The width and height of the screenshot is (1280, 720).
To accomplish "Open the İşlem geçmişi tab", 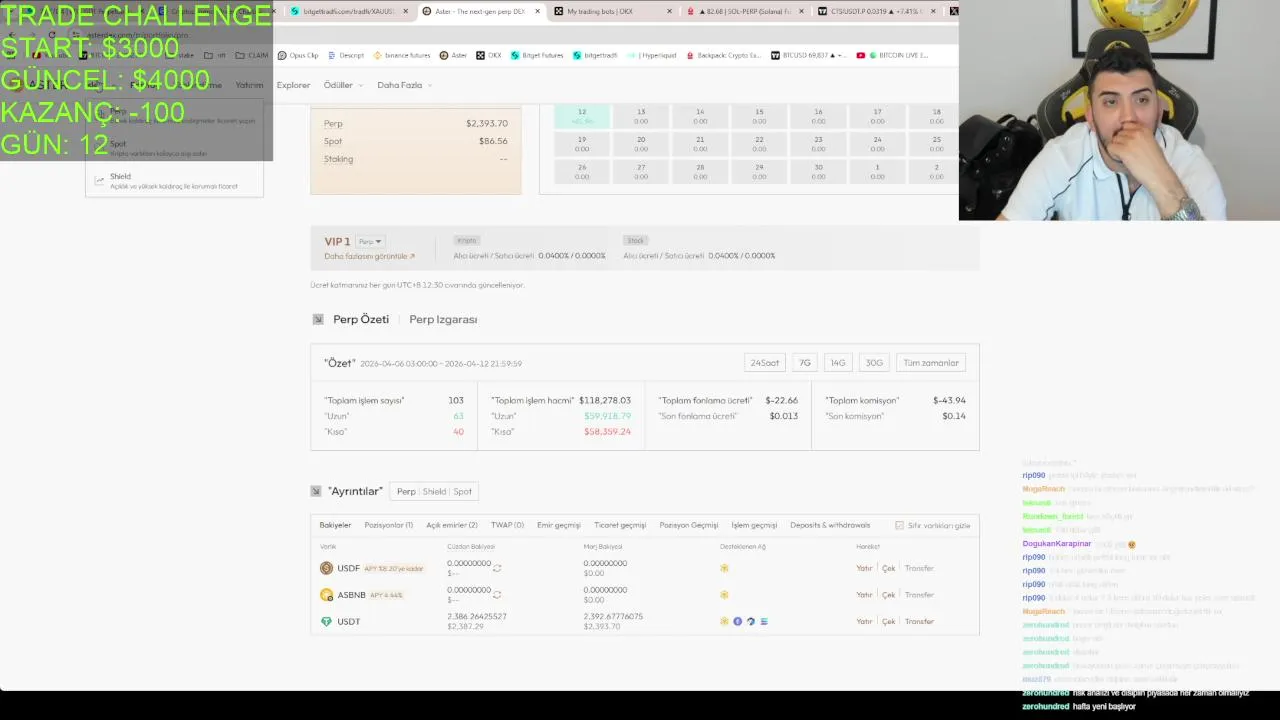I will [x=754, y=525].
